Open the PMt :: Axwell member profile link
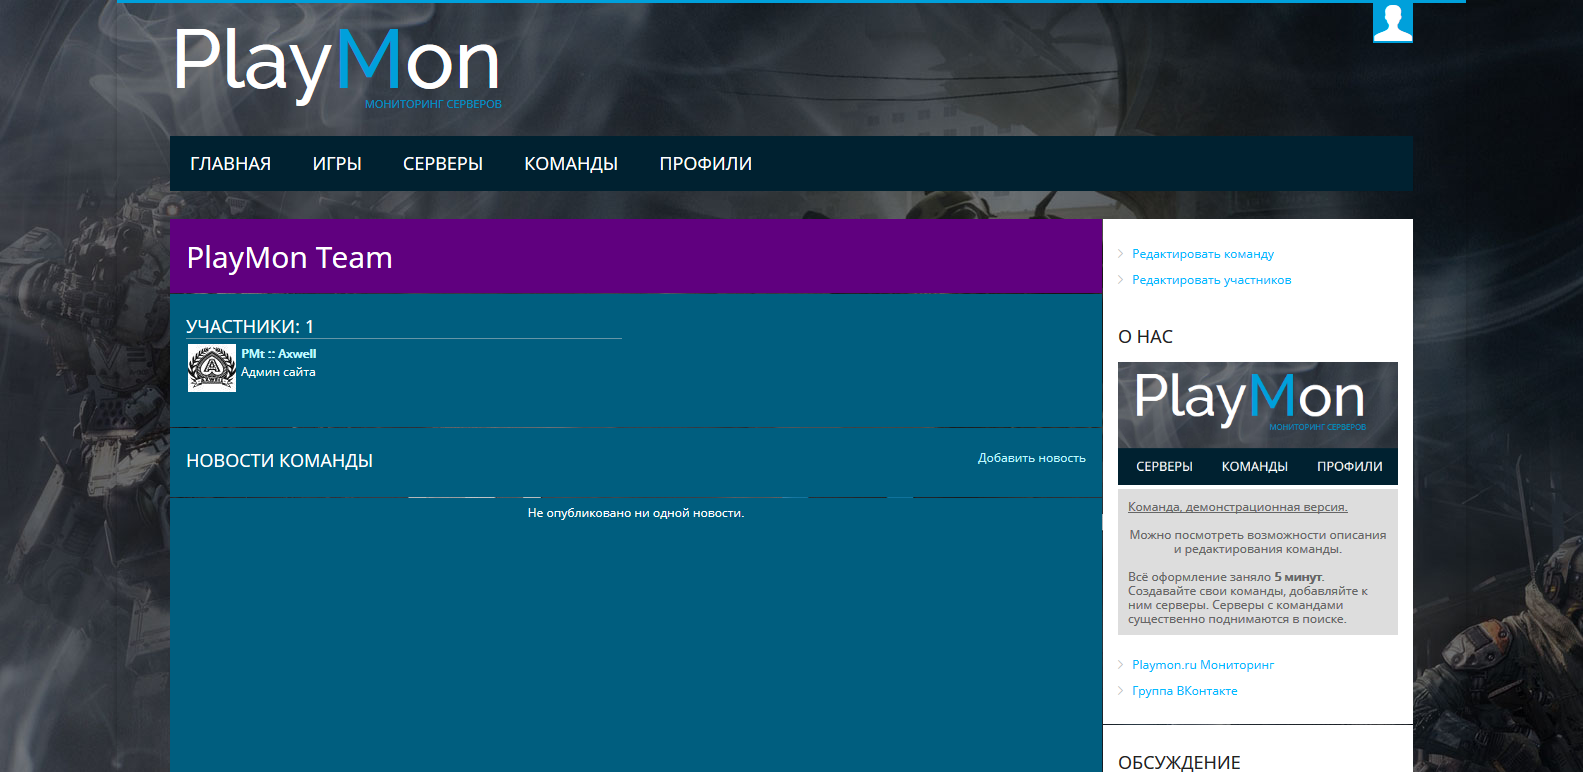Screen dimensions: 1583x772 [x=278, y=354]
